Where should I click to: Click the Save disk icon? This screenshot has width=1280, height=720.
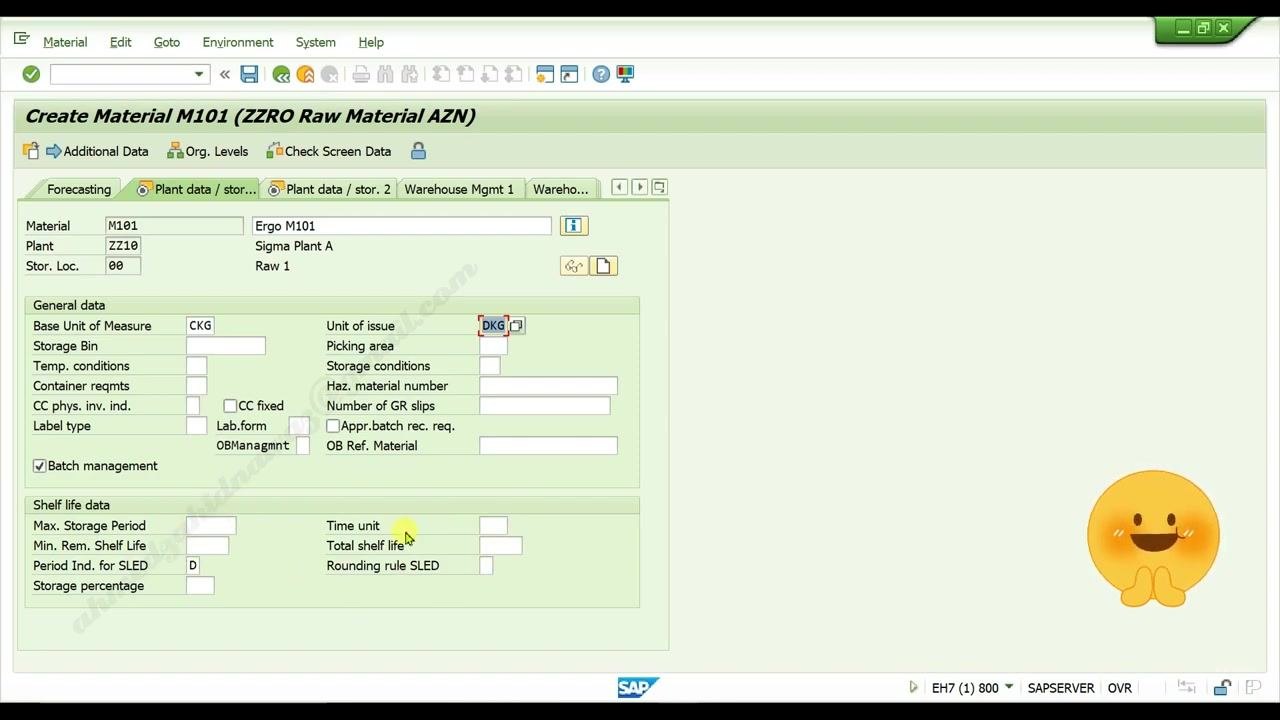[x=249, y=74]
